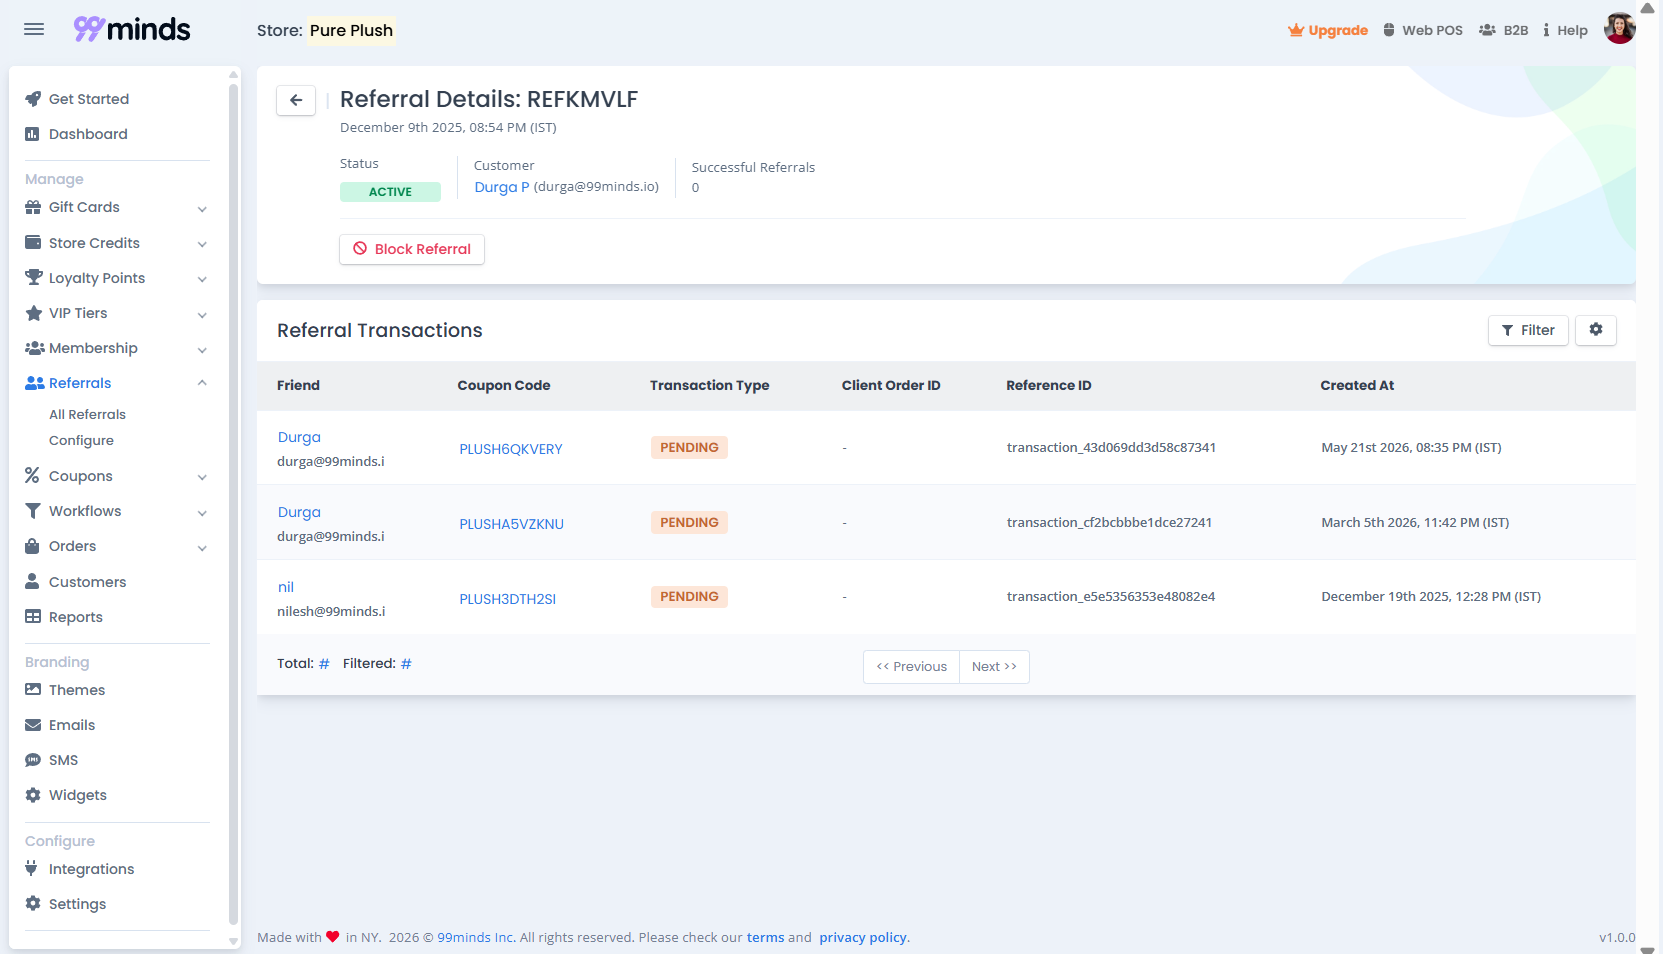The height and width of the screenshot is (954, 1663).
Task: Click the VIP Tiers star icon
Action: [x=33, y=313]
